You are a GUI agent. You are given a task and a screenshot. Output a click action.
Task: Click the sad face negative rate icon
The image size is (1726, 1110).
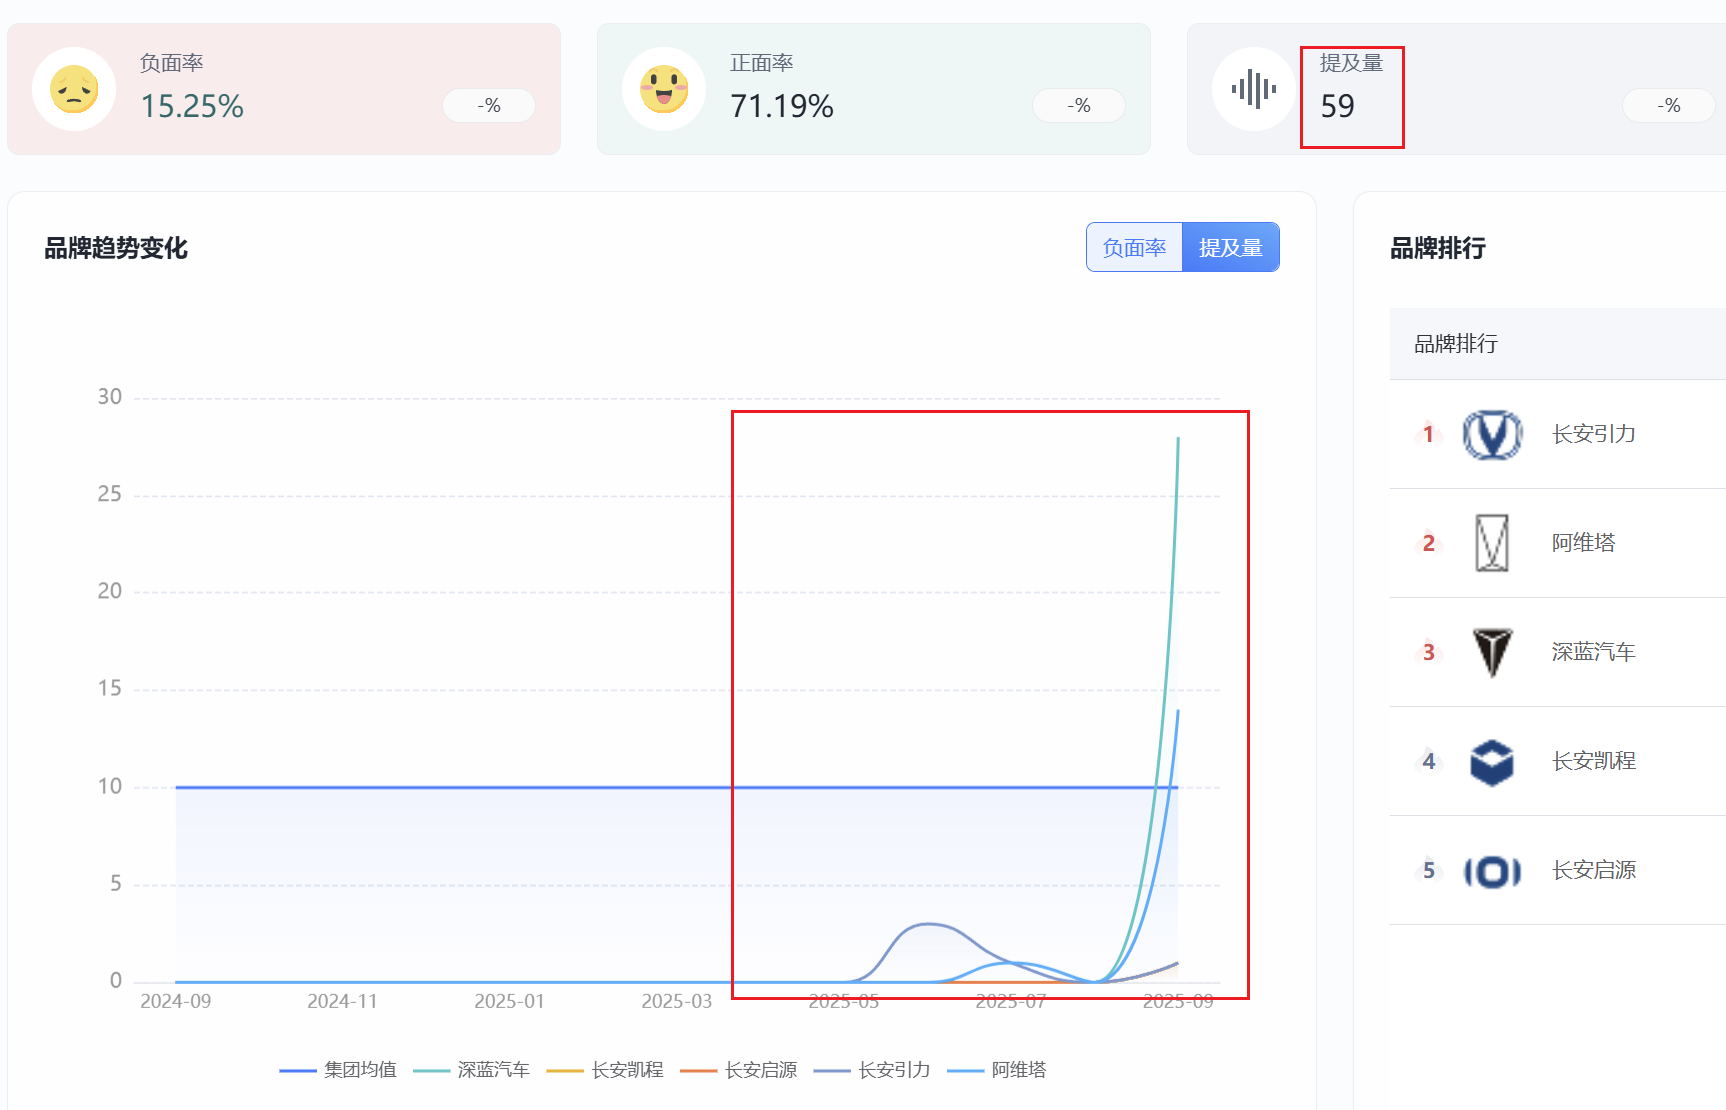(x=74, y=89)
